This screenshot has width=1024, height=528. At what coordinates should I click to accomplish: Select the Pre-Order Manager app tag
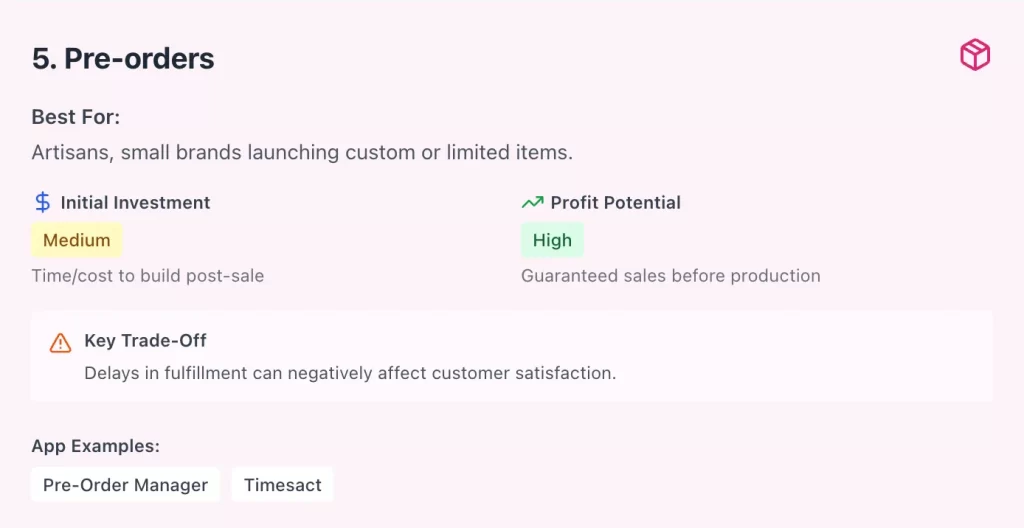[x=125, y=485]
